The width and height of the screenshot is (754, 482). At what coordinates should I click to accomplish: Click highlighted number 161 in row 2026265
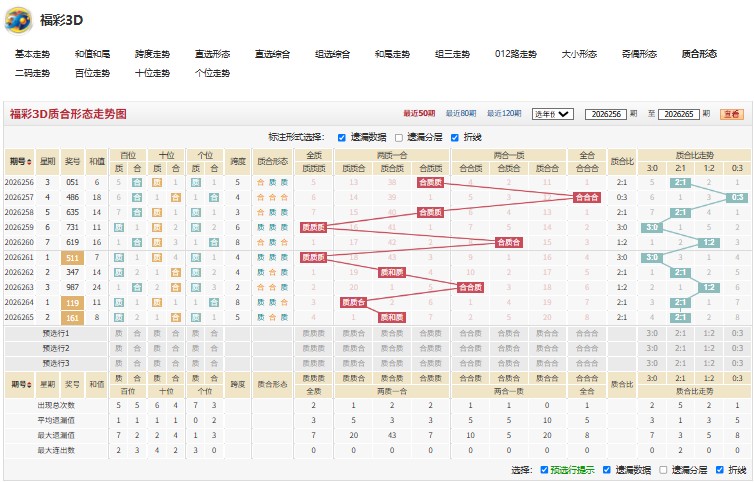(x=73, y=318)
